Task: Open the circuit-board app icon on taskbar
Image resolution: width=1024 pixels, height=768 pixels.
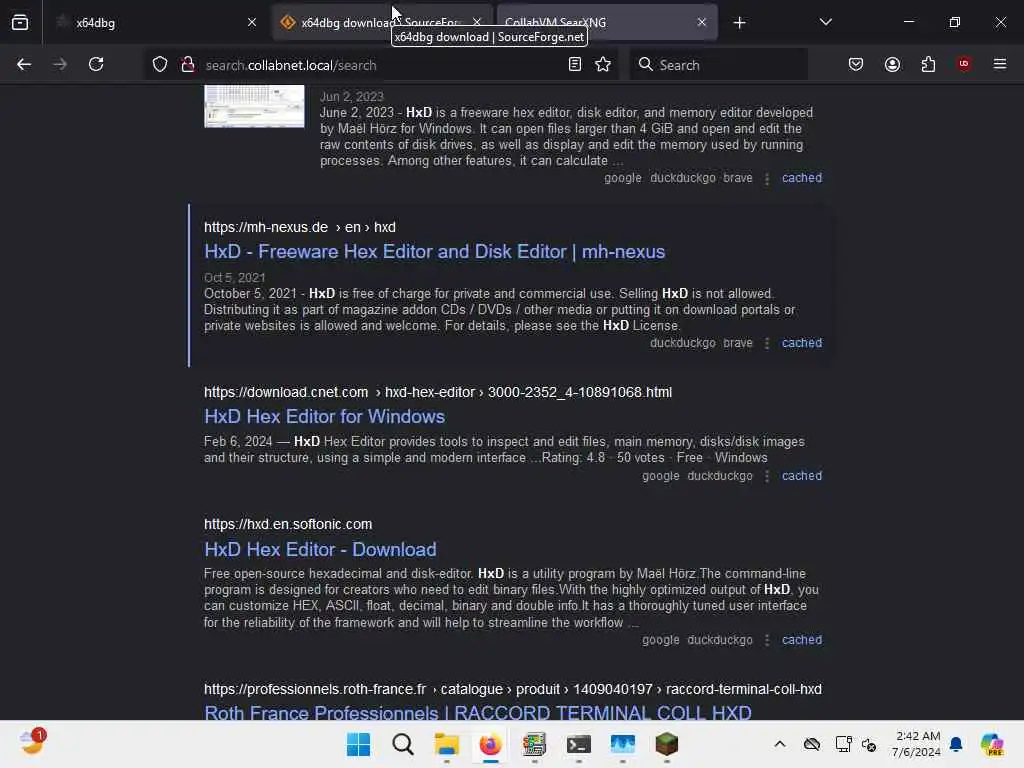Action: [x=534, y=744]
